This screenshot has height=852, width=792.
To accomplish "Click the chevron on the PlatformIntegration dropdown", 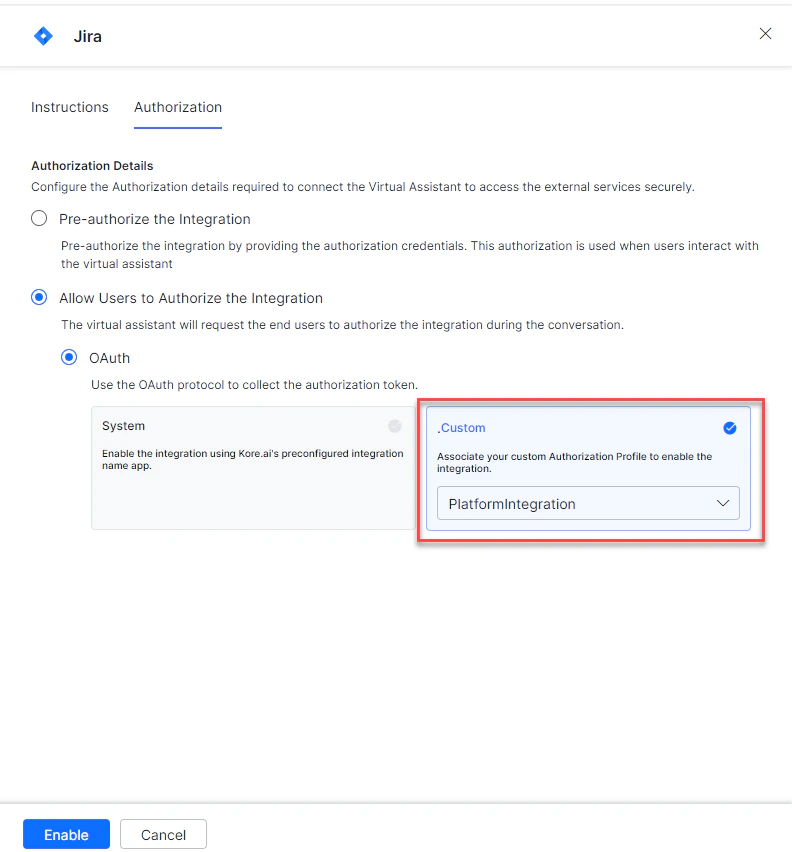I will (x=723, y=503).
